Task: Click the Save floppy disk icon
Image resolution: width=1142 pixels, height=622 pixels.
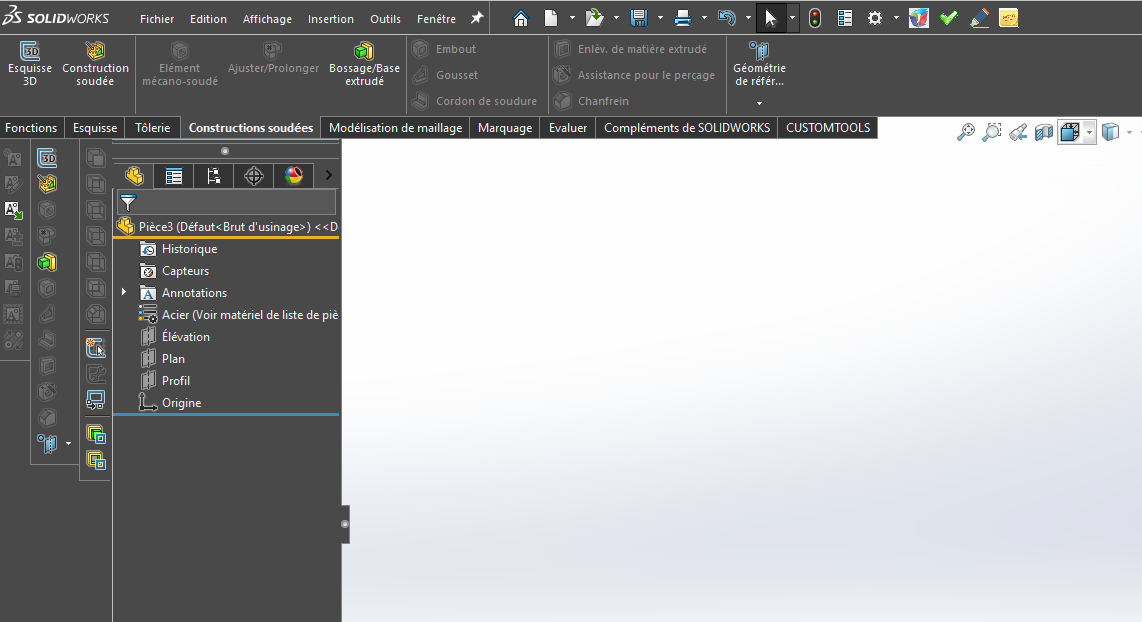Action: [x=638, y=18]
